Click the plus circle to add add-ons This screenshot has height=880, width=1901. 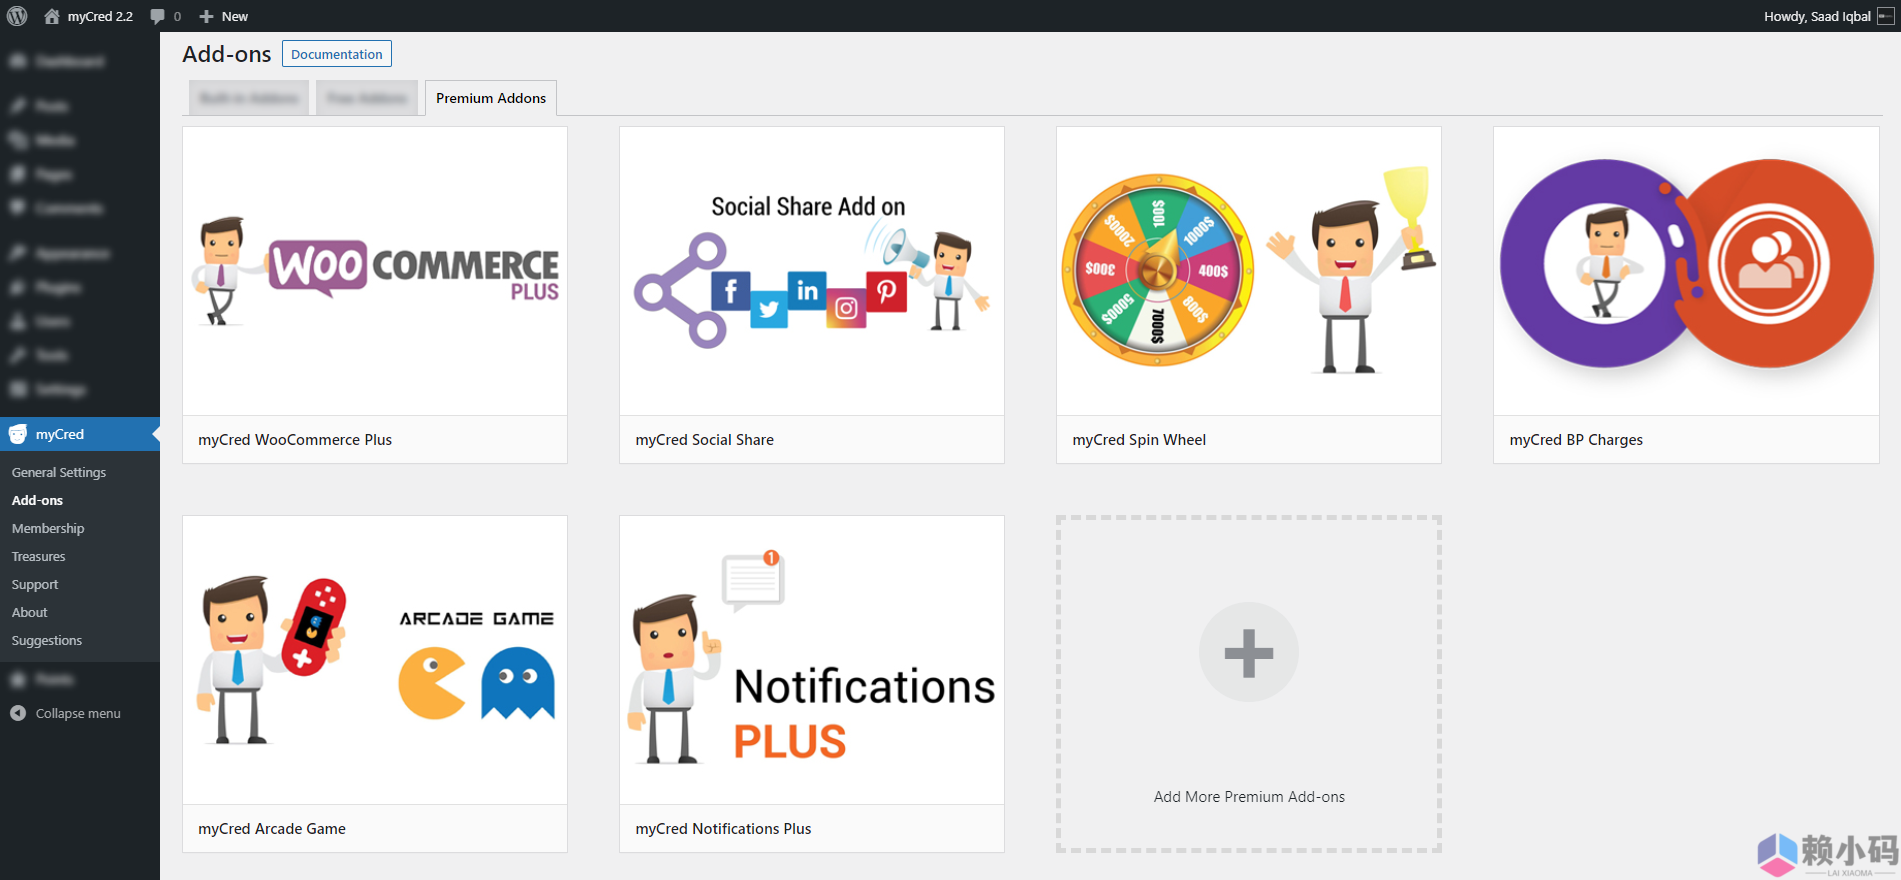(1248, 652)
